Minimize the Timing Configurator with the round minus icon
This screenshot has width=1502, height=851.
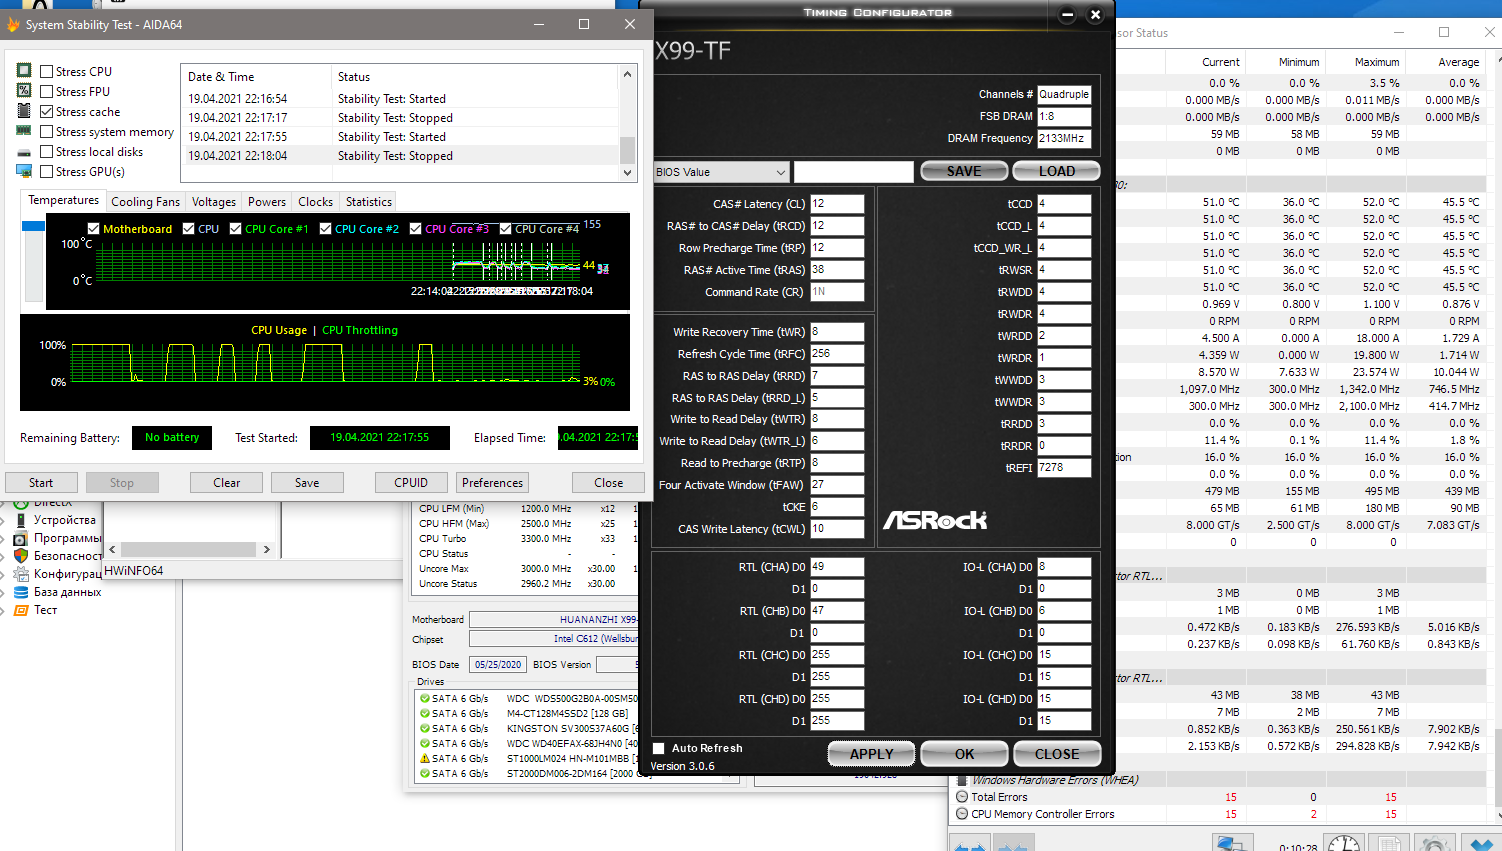(x=1067, y=14)
